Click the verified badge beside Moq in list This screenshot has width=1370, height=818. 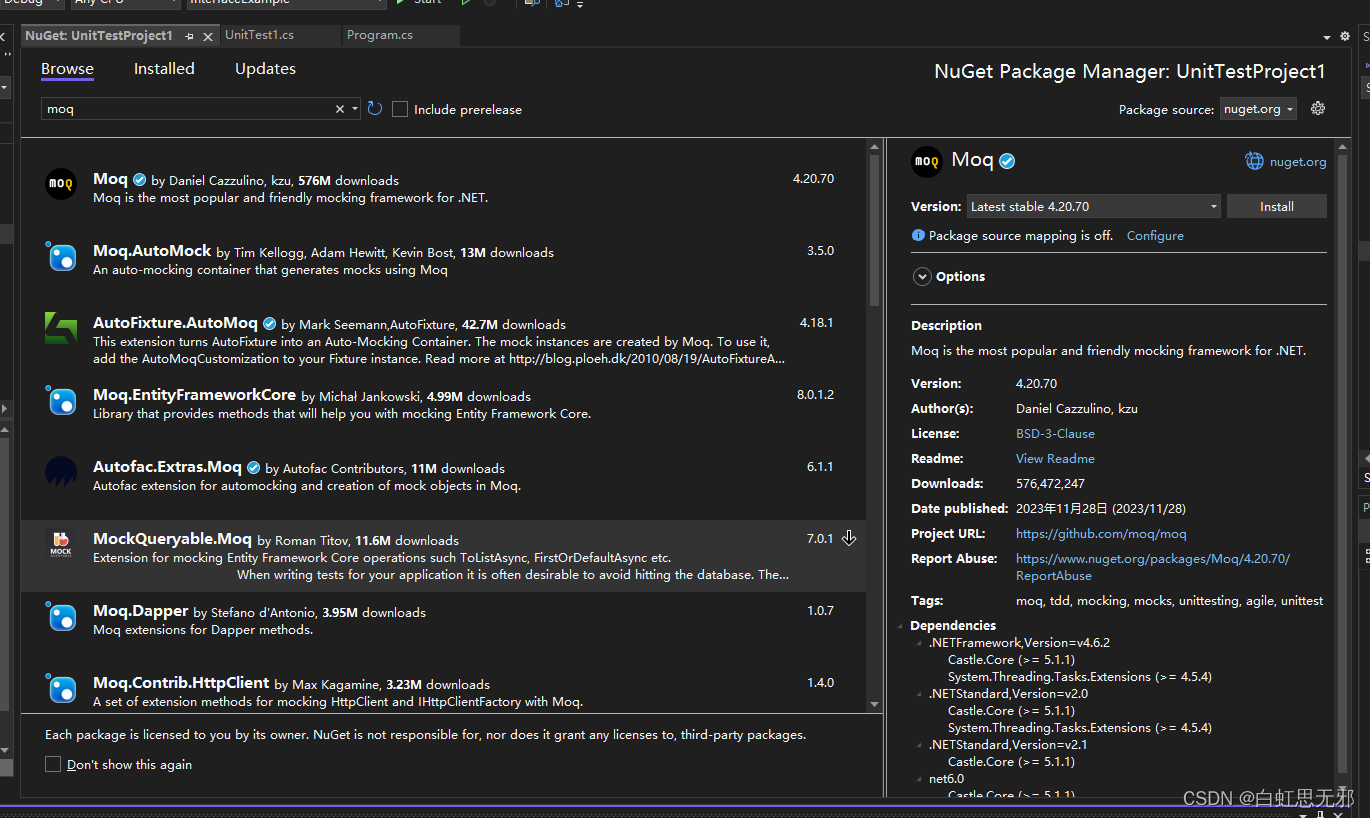(x=140, y=180)
